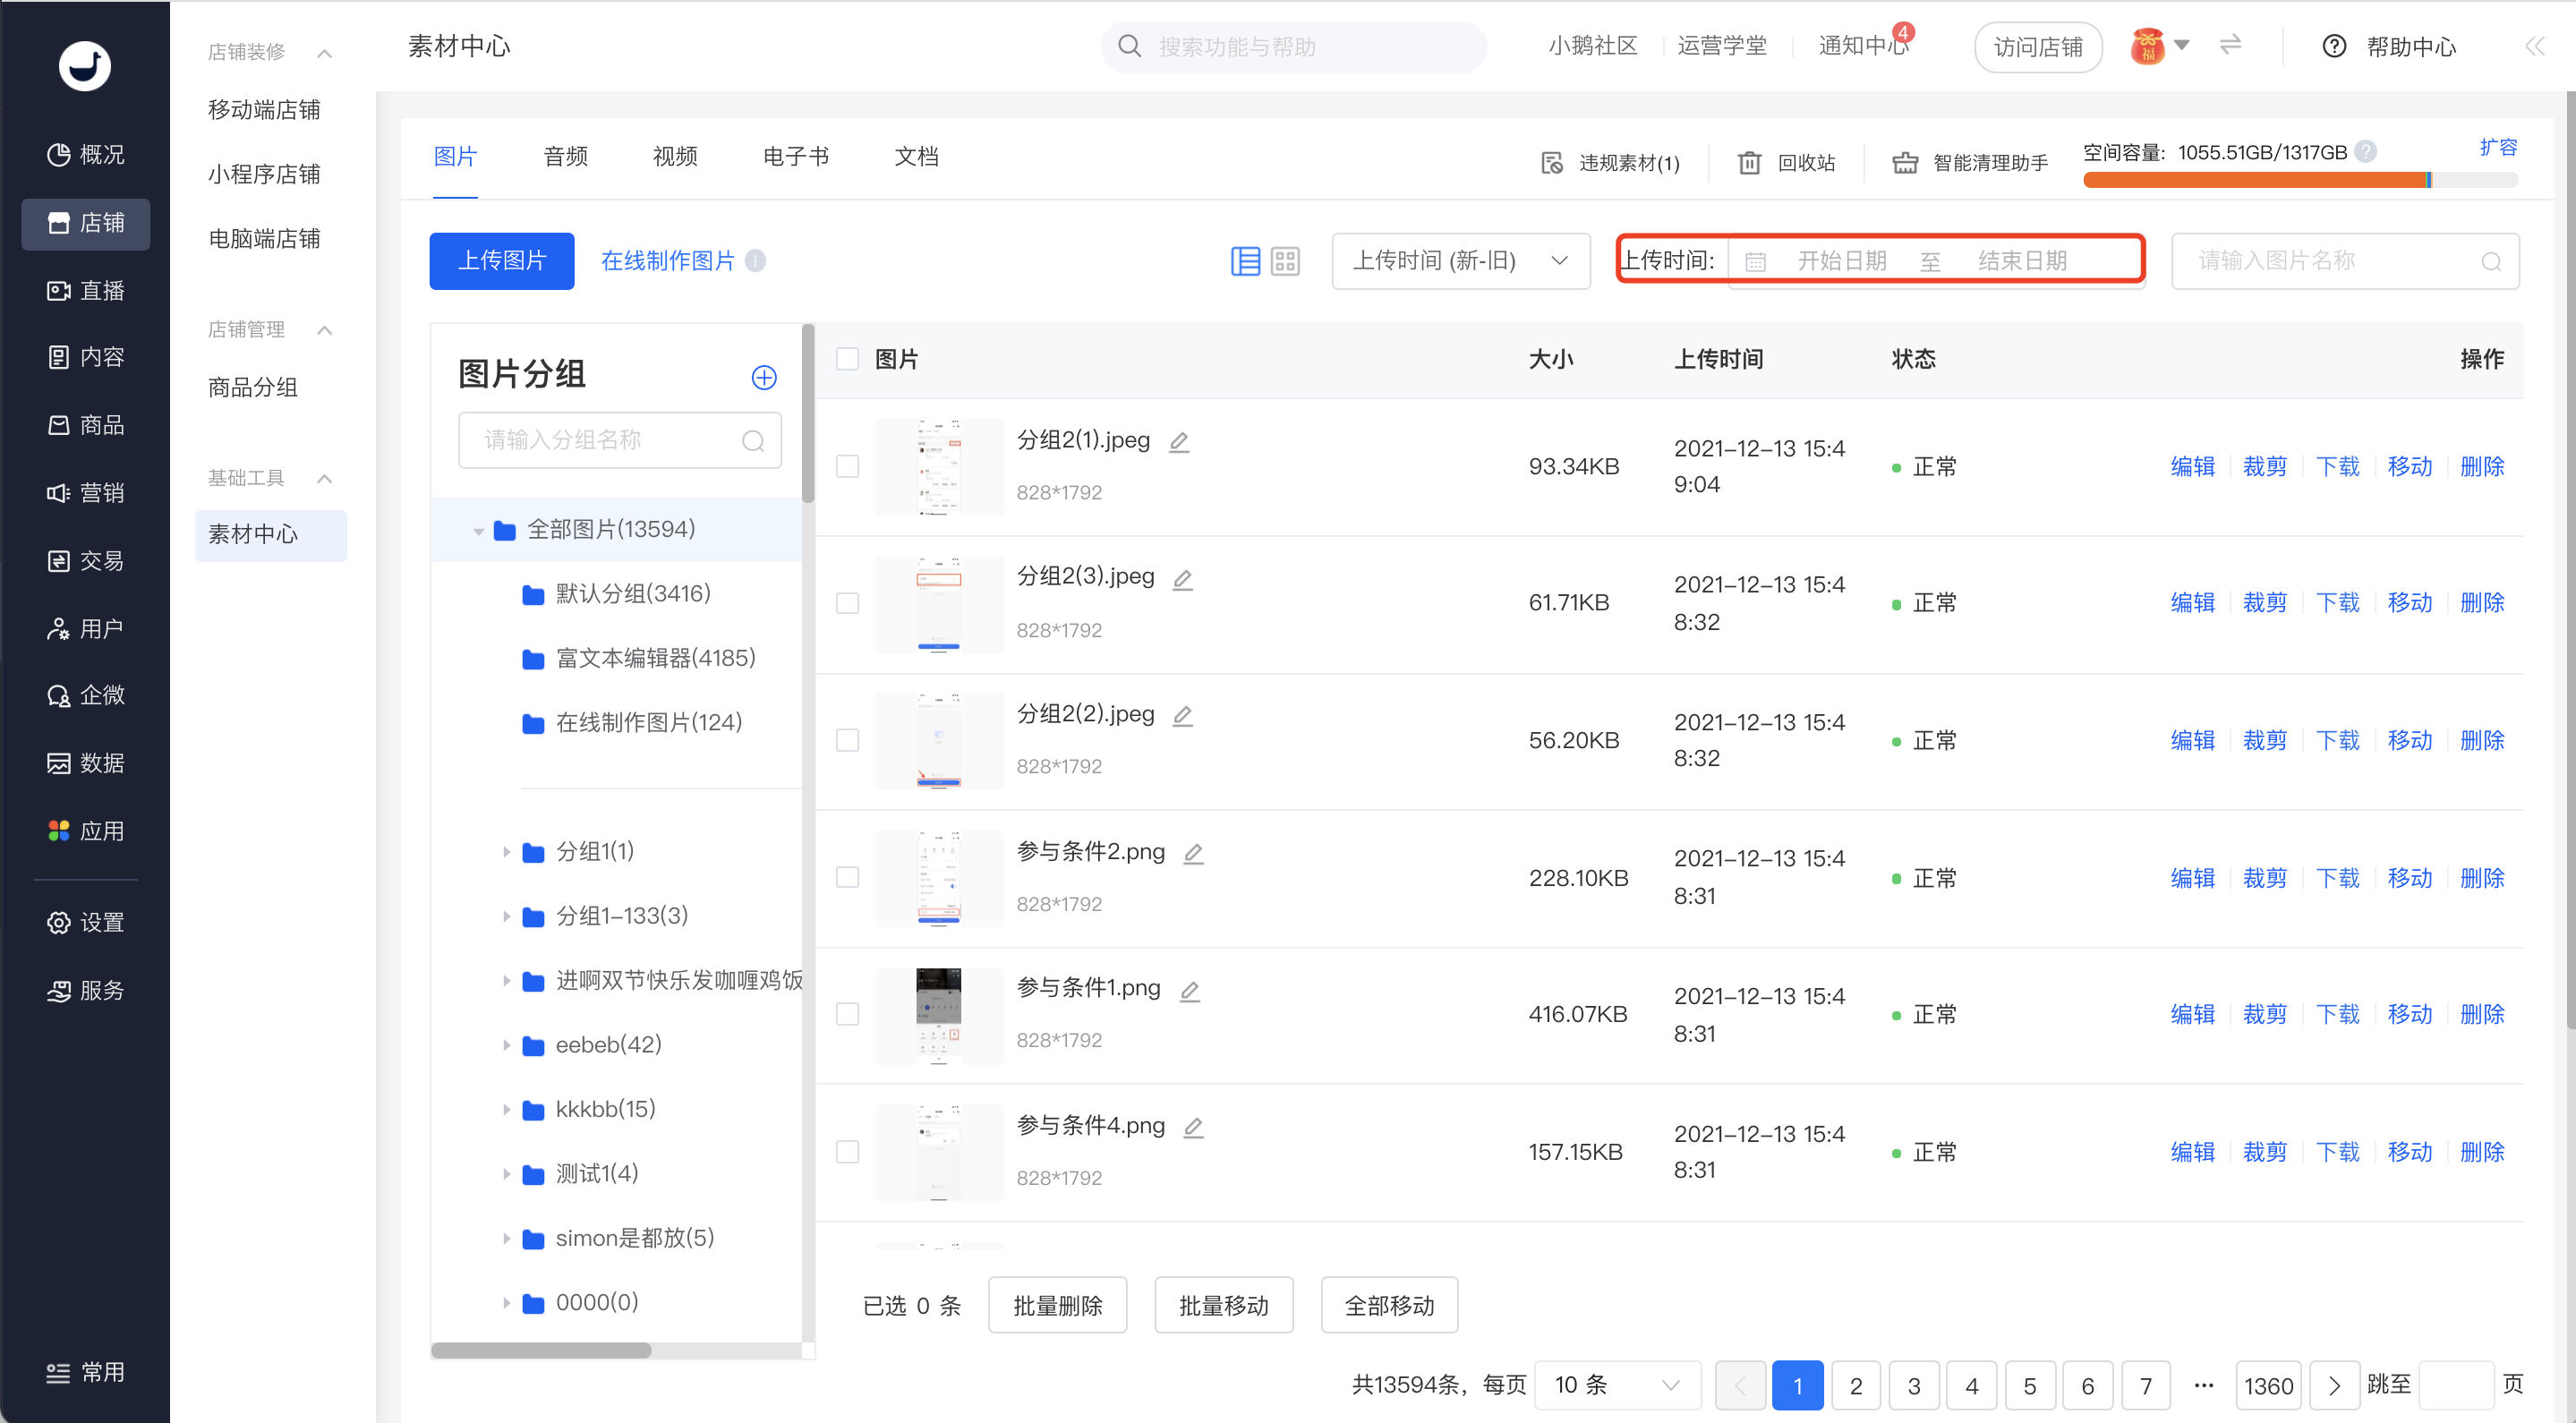The image size is (2576, 1423).
Task: Click the 扩容 expand capacity link
Action: point(2498,148)
